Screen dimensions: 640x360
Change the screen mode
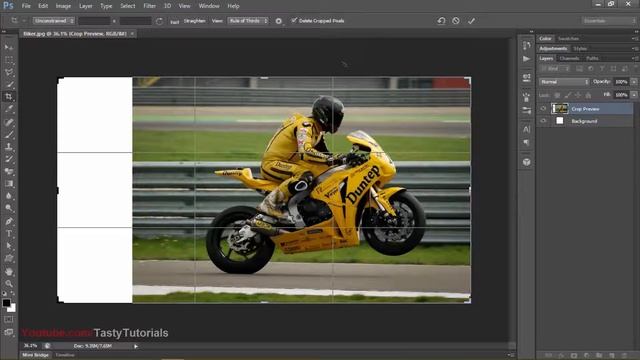[x=9, y=332]
